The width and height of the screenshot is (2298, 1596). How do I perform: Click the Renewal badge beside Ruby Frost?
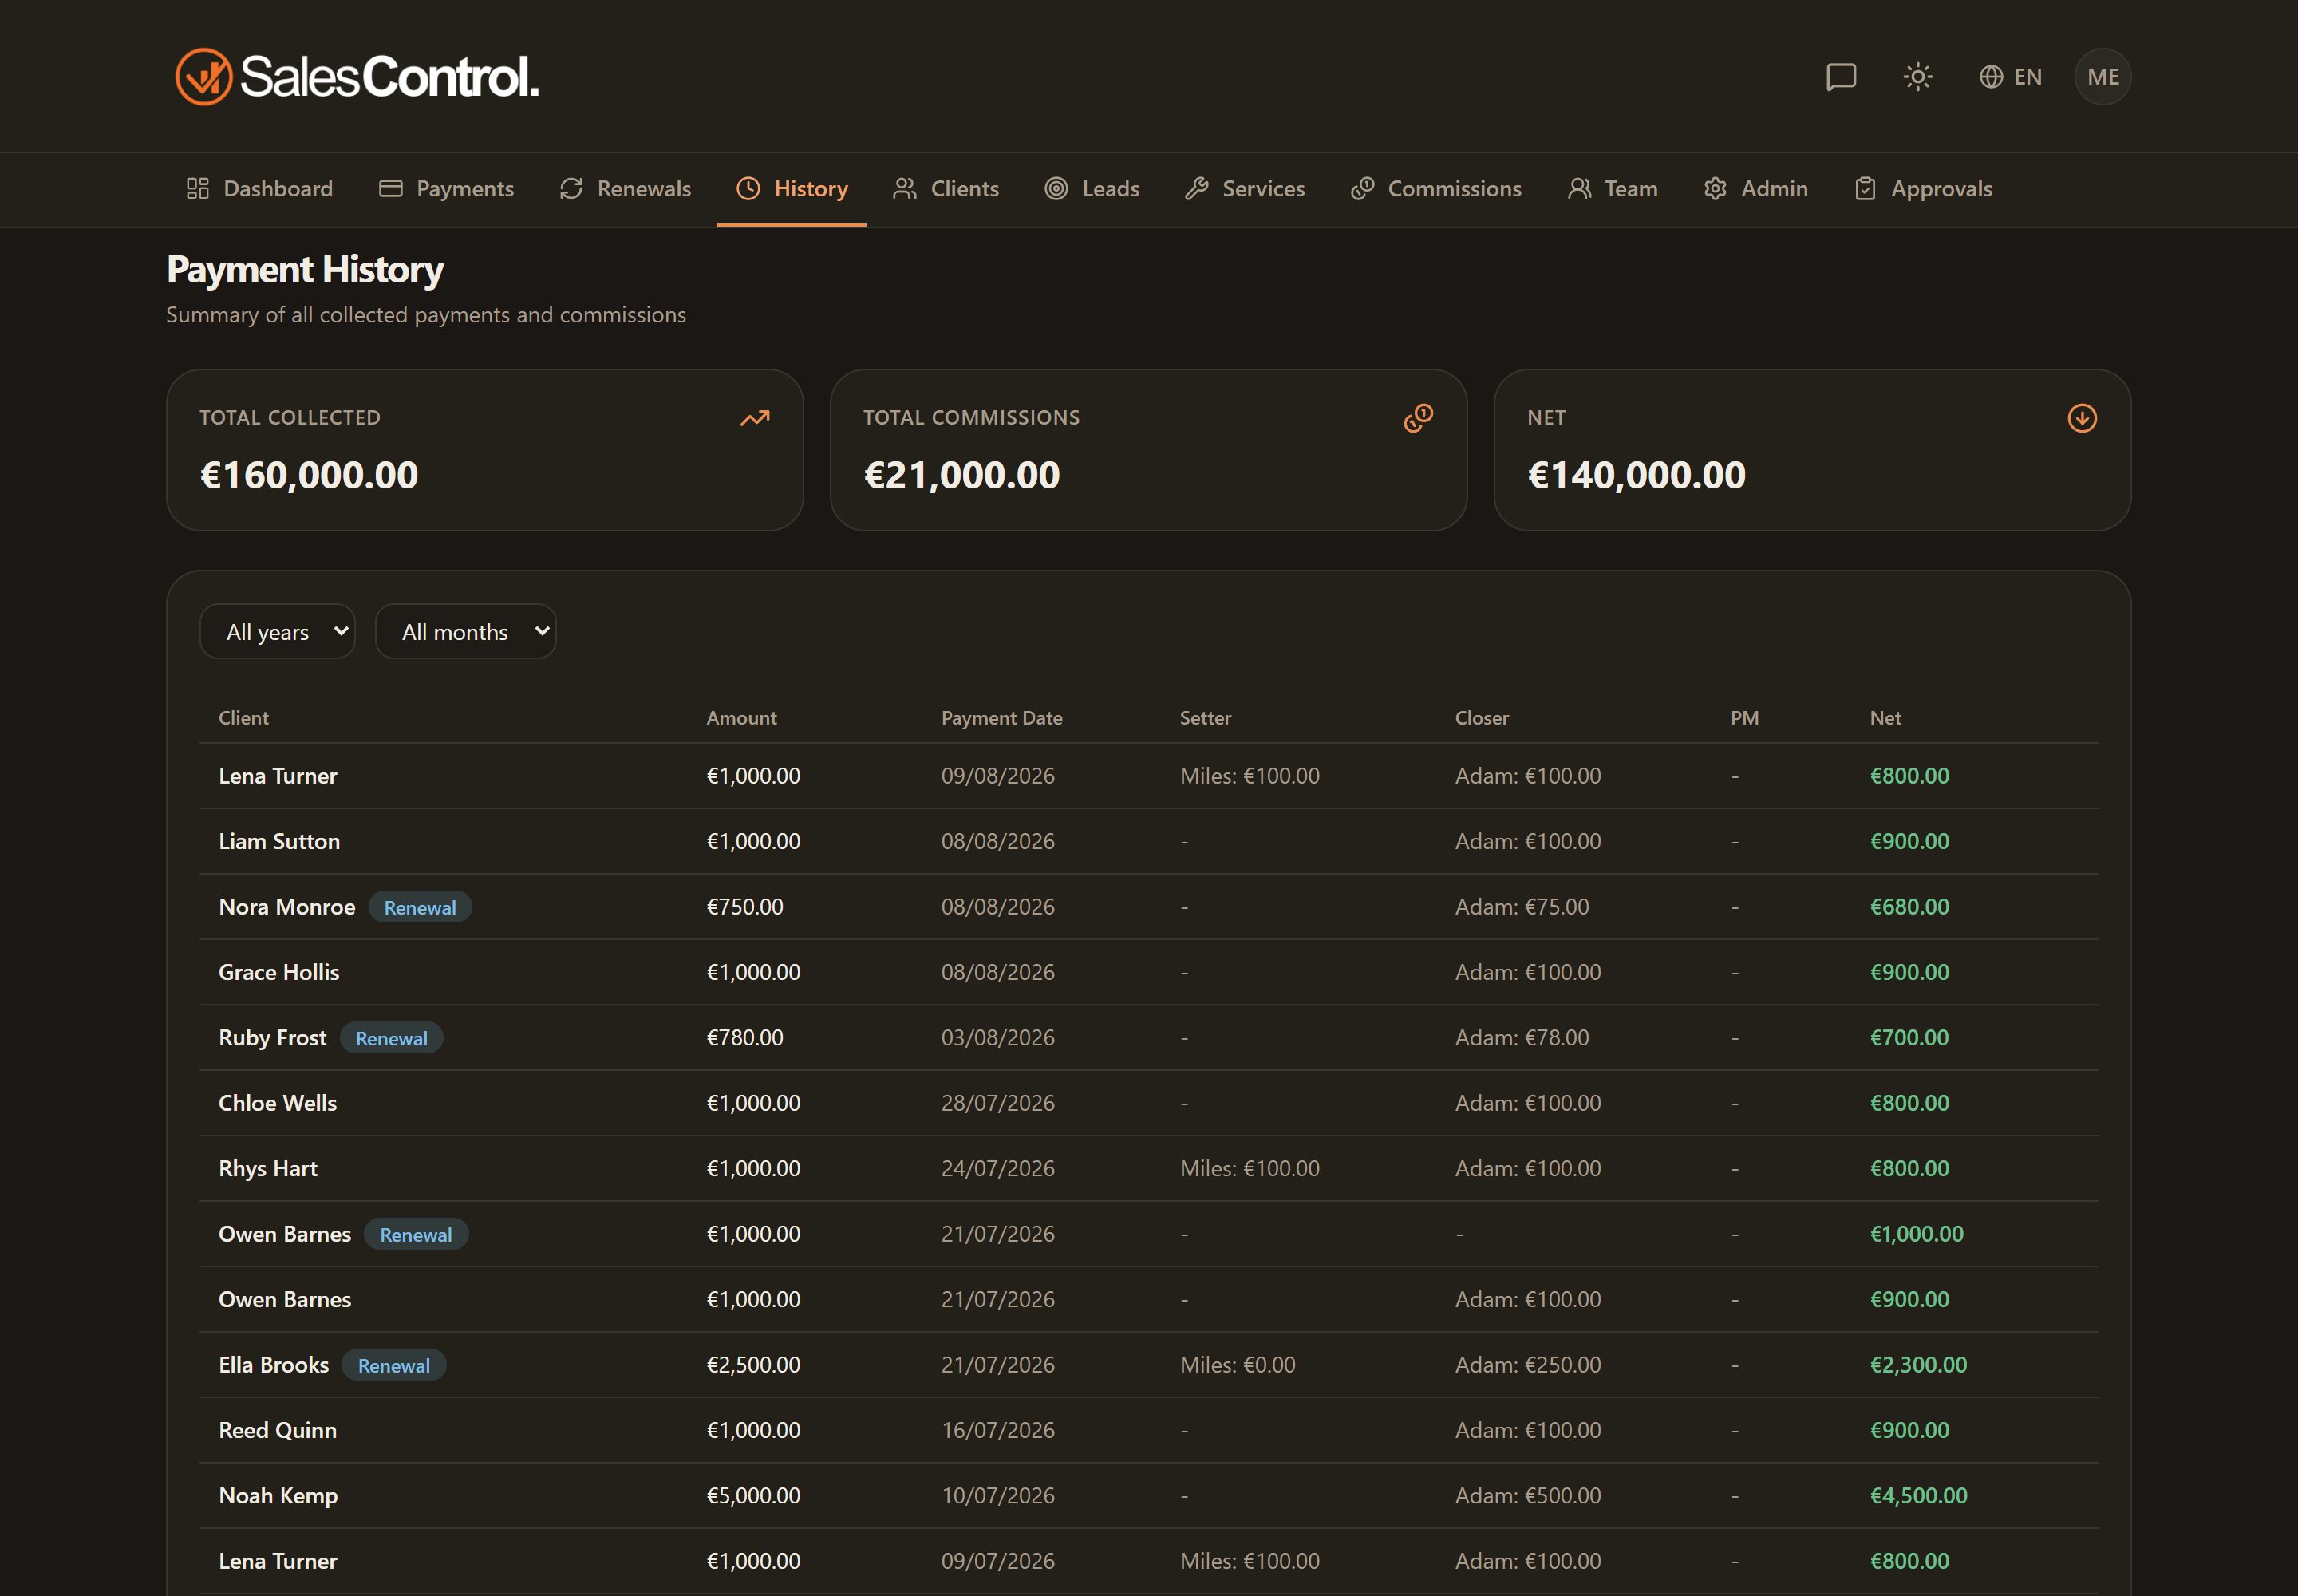392,1038
